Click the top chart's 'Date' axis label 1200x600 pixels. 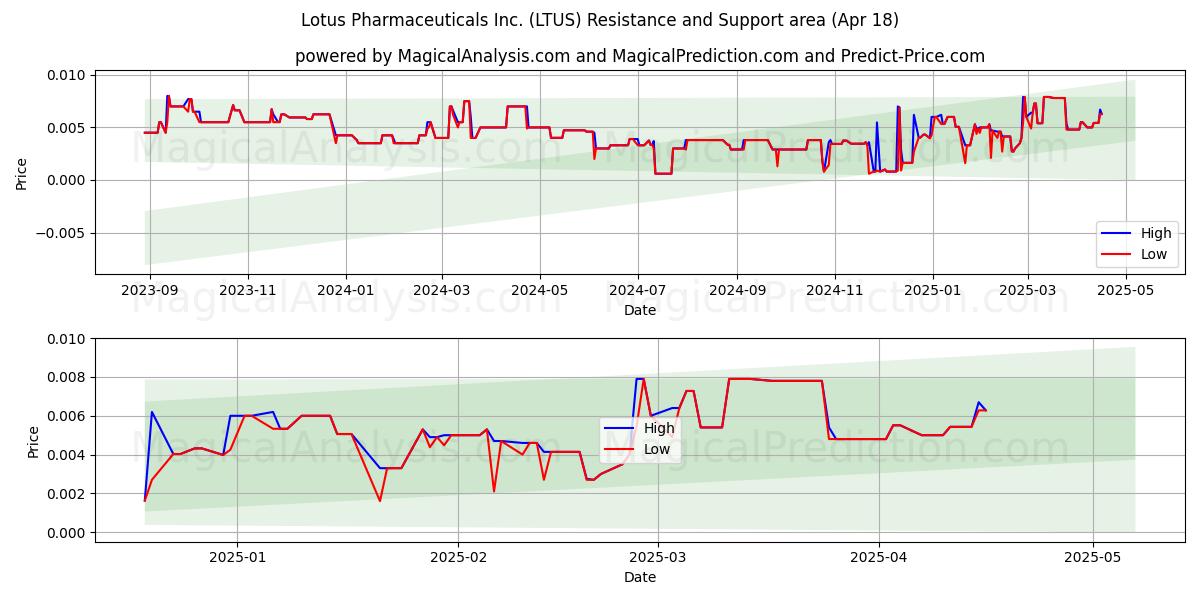640,310
